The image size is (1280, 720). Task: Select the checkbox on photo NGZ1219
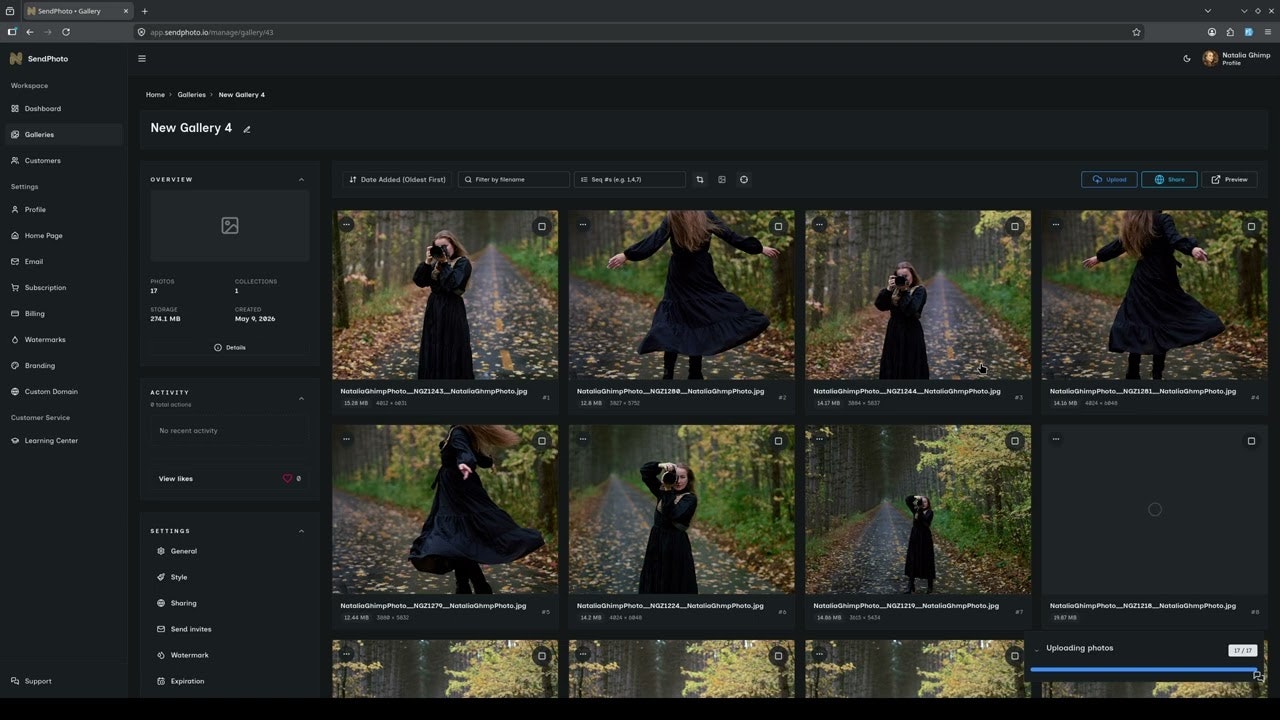pyautogui.click(x=1015, y=441)
